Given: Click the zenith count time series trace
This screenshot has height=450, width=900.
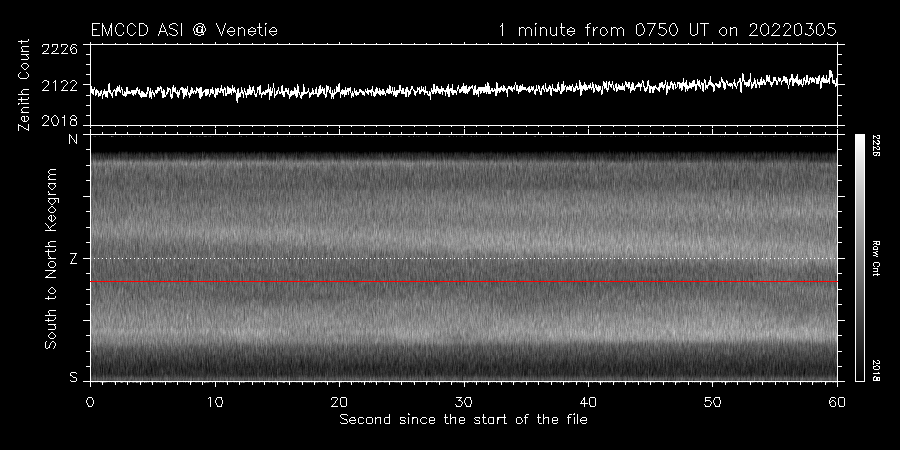Looking at the screenshot, I should pyautogui.click(x=464, y=88).
